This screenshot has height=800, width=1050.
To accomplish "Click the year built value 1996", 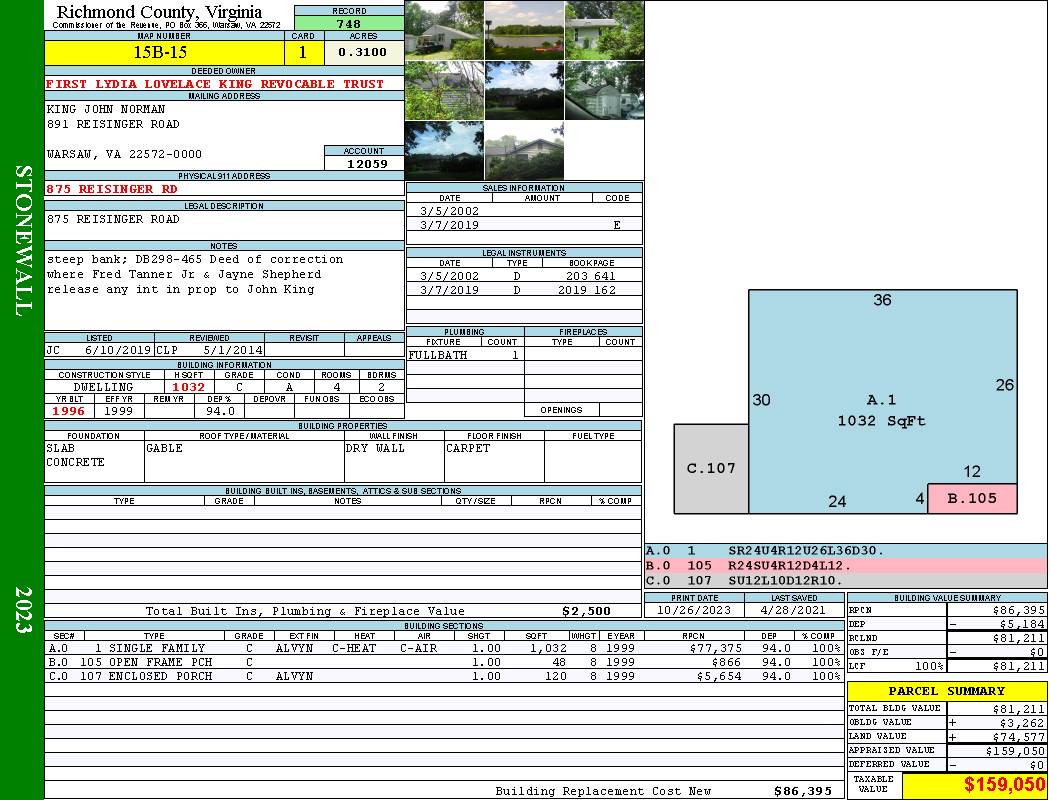I will [x=69, y=411].
